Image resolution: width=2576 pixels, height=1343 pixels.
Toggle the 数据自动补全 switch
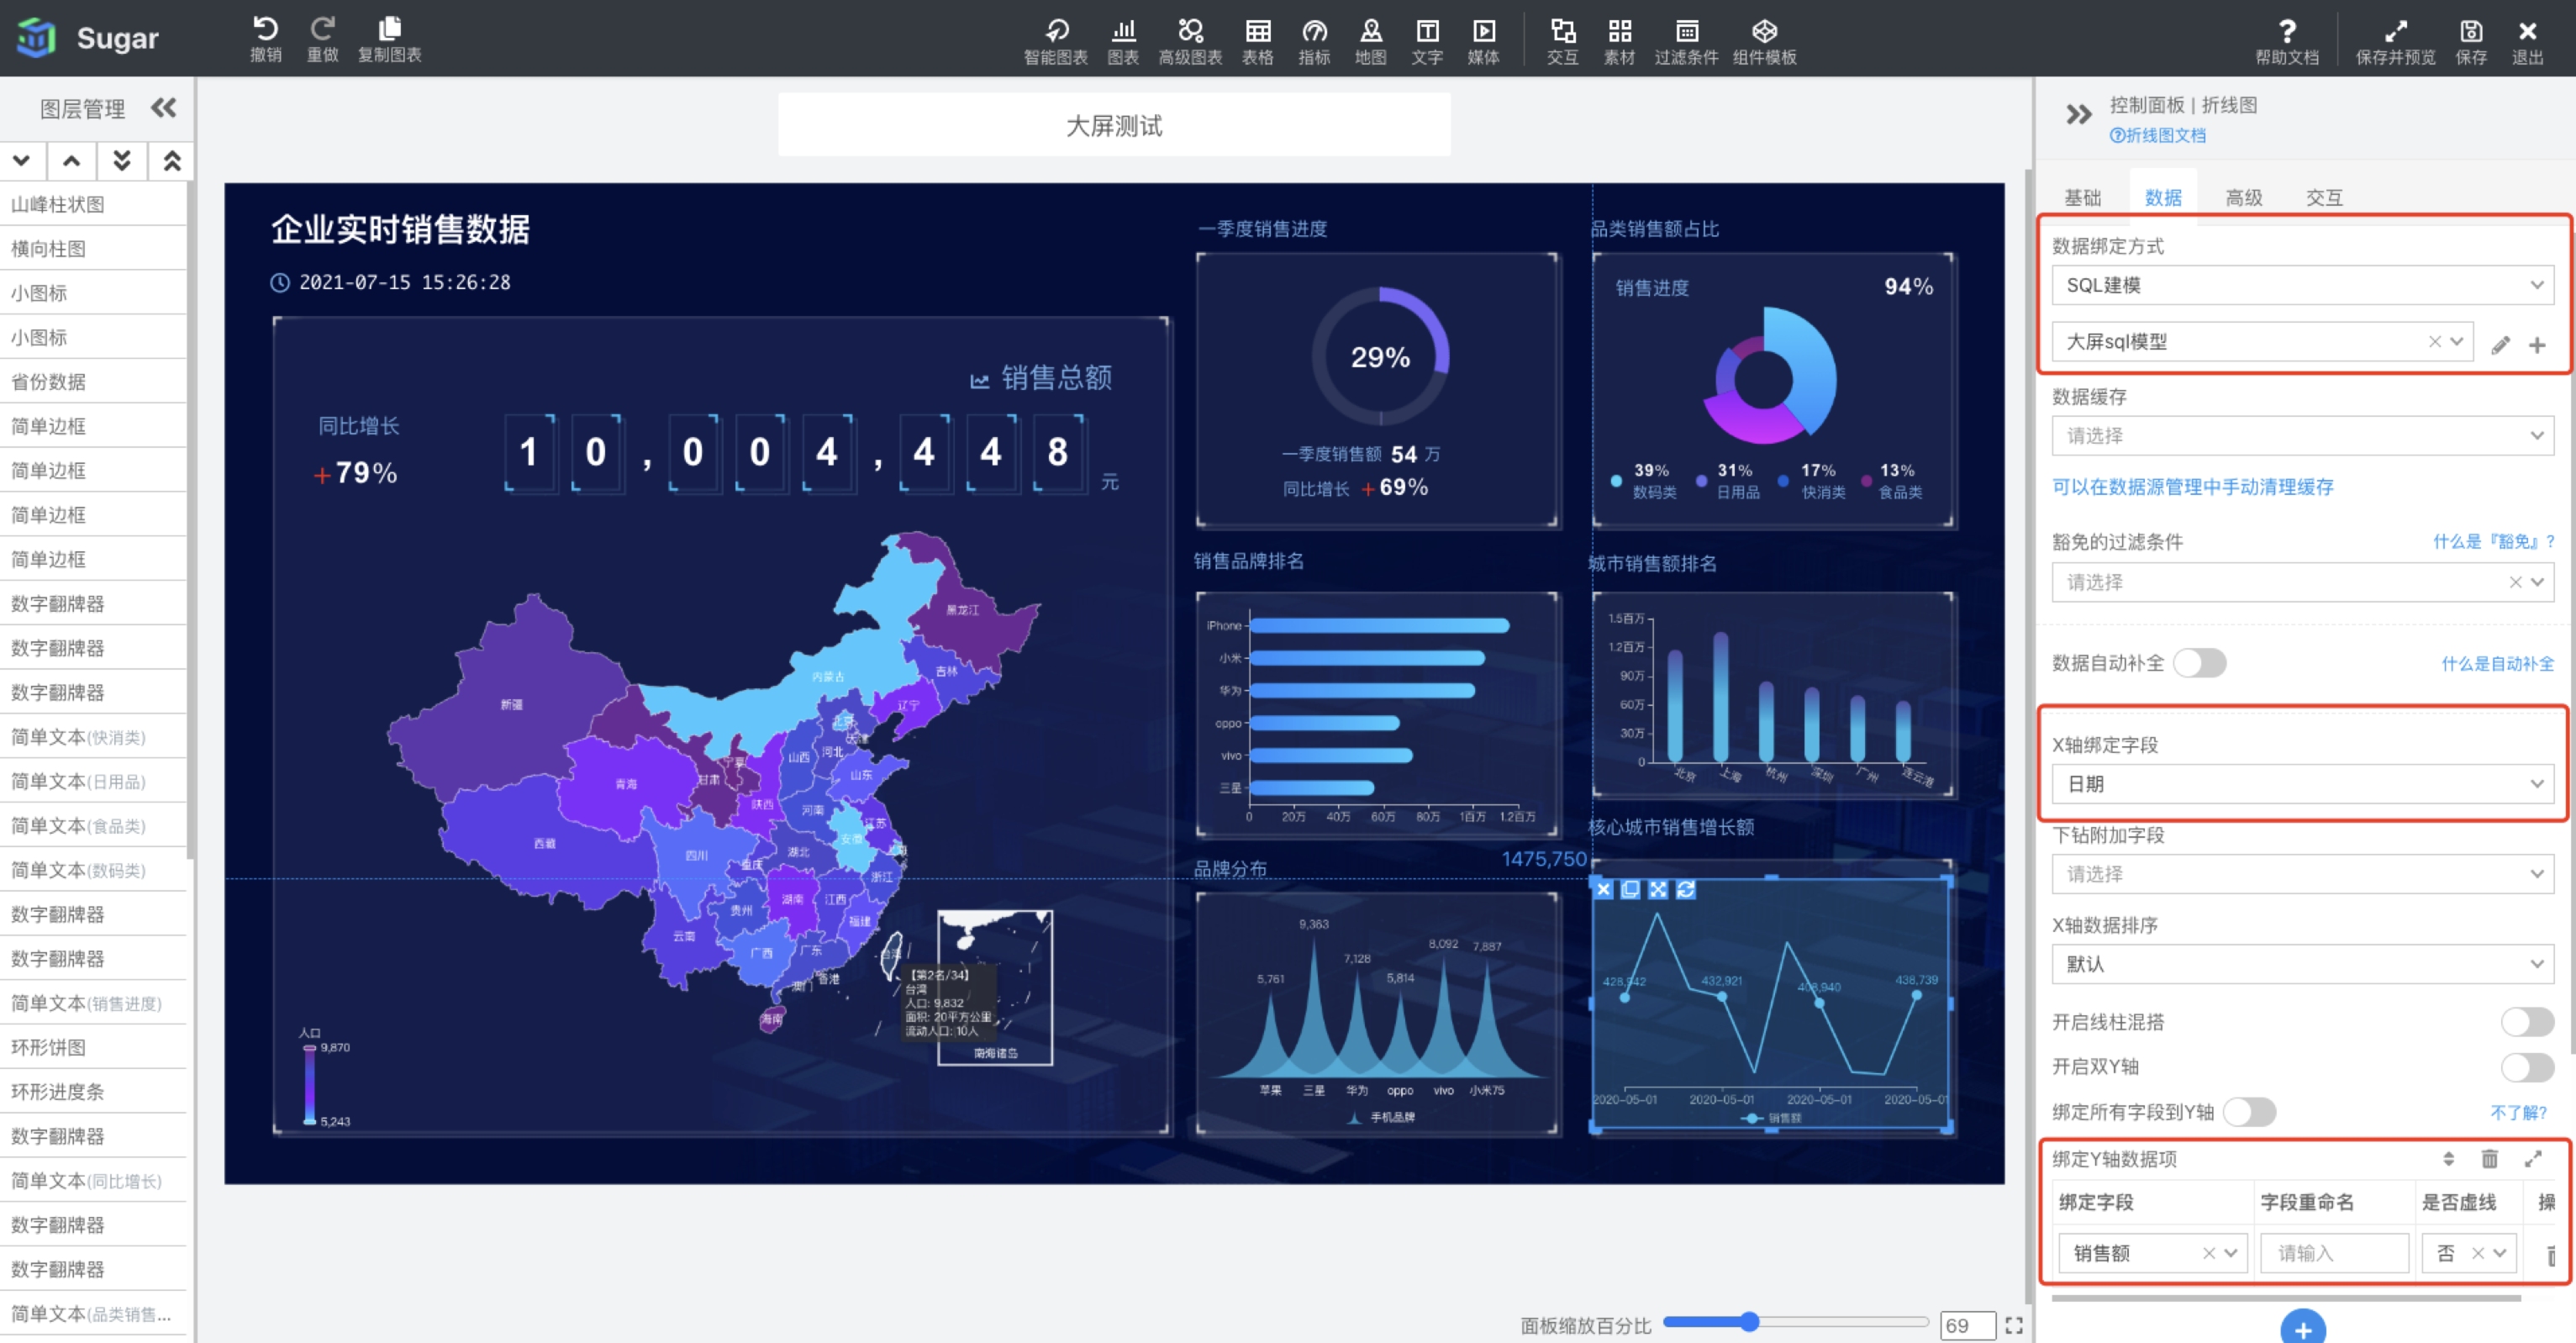(x=2200, y=663)
